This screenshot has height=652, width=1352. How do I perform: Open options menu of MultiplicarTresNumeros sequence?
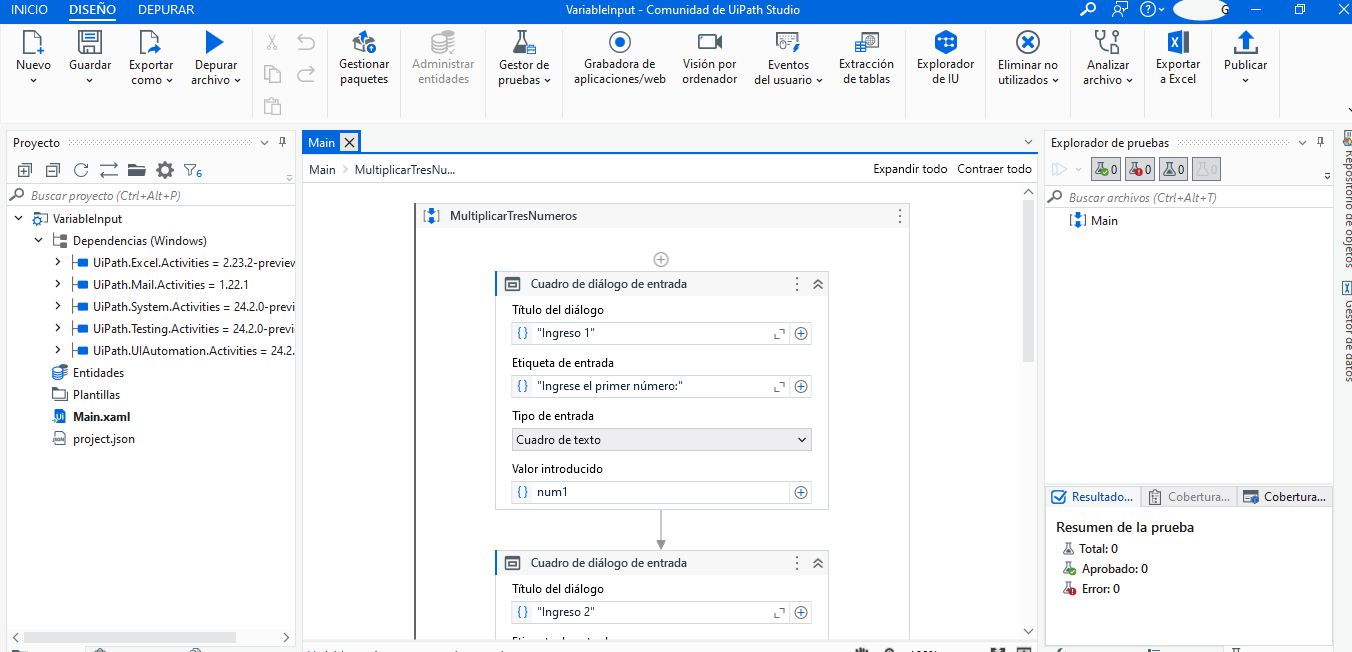click(x=899, y=216)
